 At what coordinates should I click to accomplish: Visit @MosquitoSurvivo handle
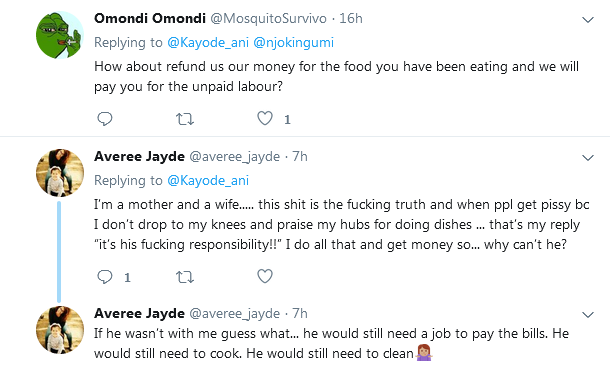pos(268,18)
